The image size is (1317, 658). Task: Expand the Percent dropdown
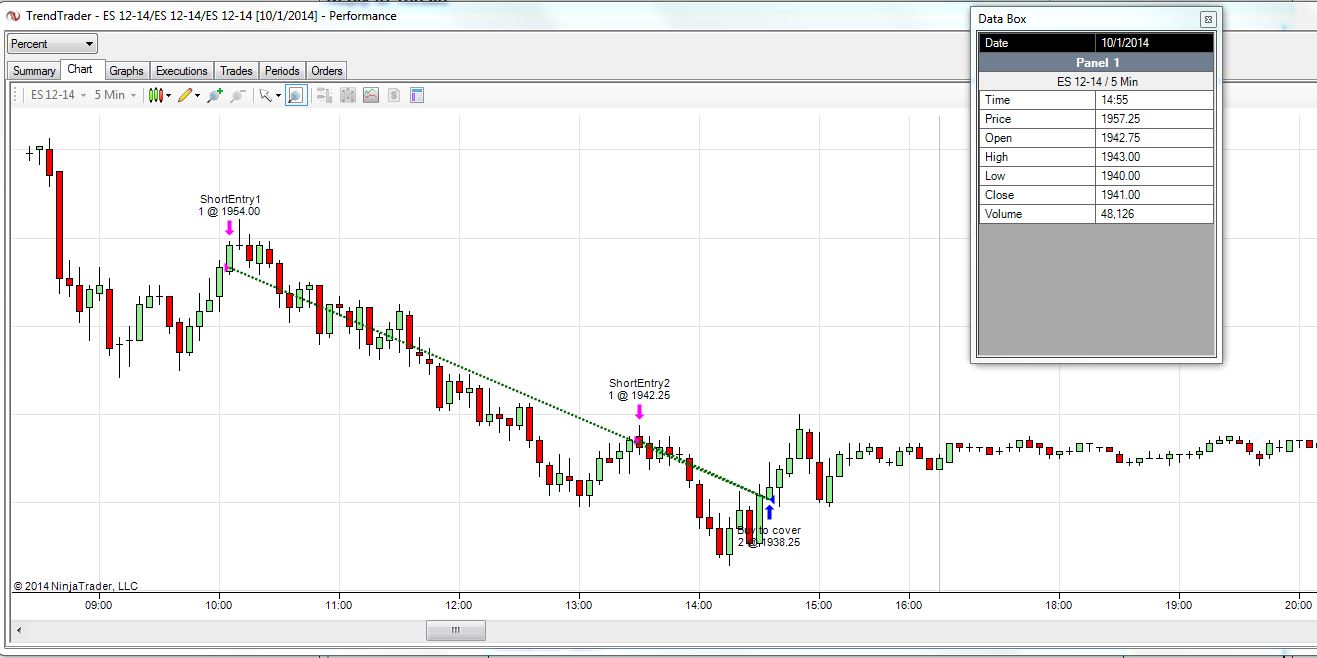pyautogui.click(x=52, y=44)
